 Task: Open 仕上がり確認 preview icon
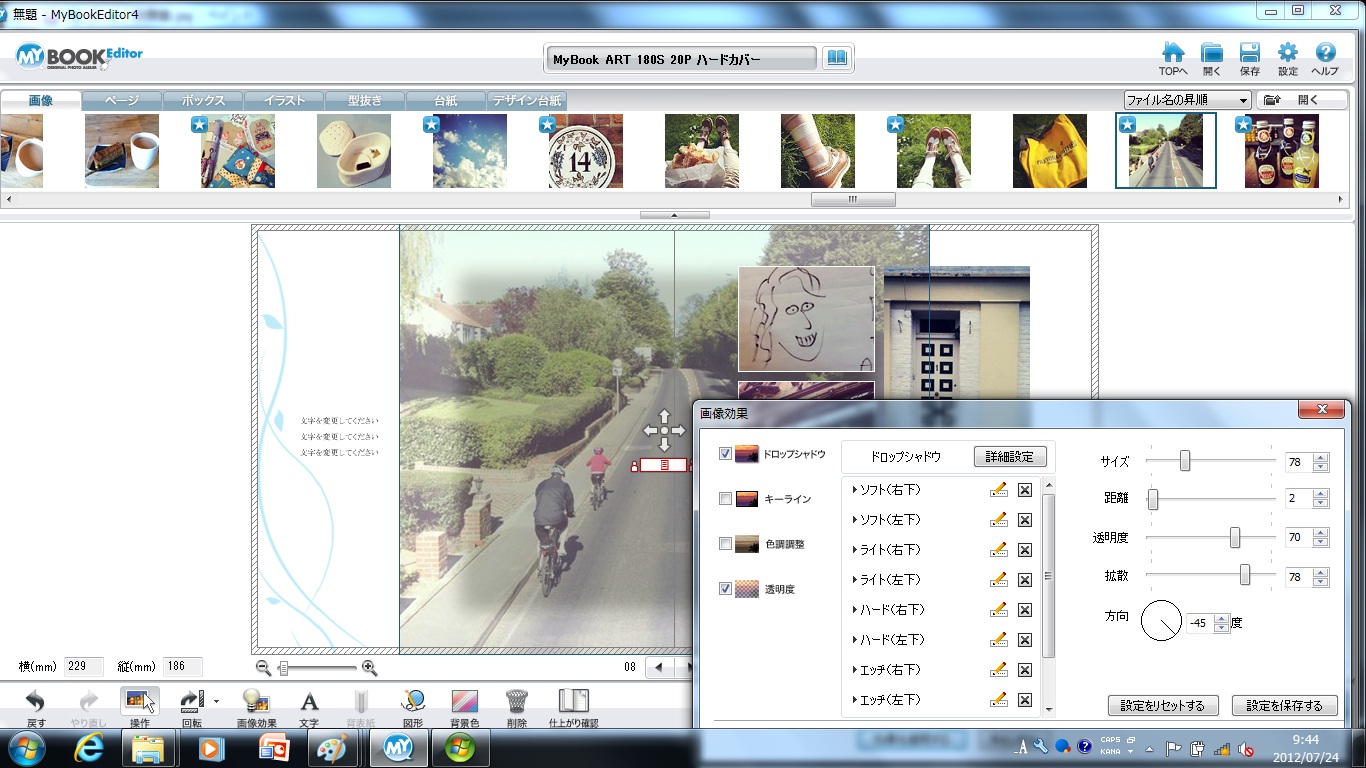point(573,701)
